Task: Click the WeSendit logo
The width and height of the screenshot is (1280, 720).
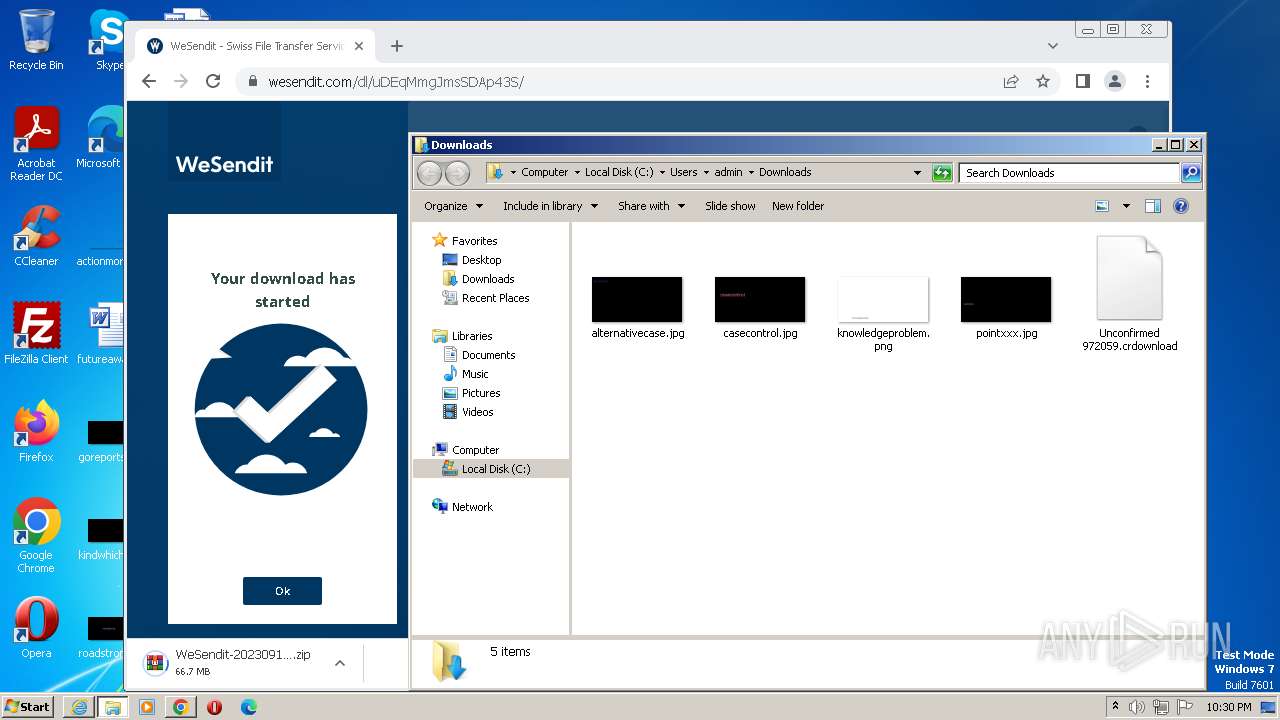Action: (224, 164)
